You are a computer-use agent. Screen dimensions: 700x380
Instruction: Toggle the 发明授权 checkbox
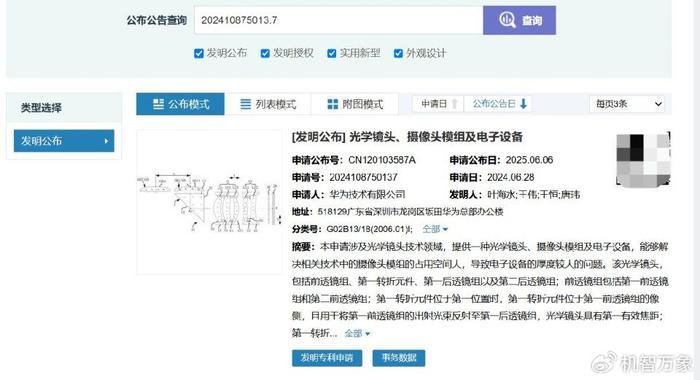[x=265, y=54]
